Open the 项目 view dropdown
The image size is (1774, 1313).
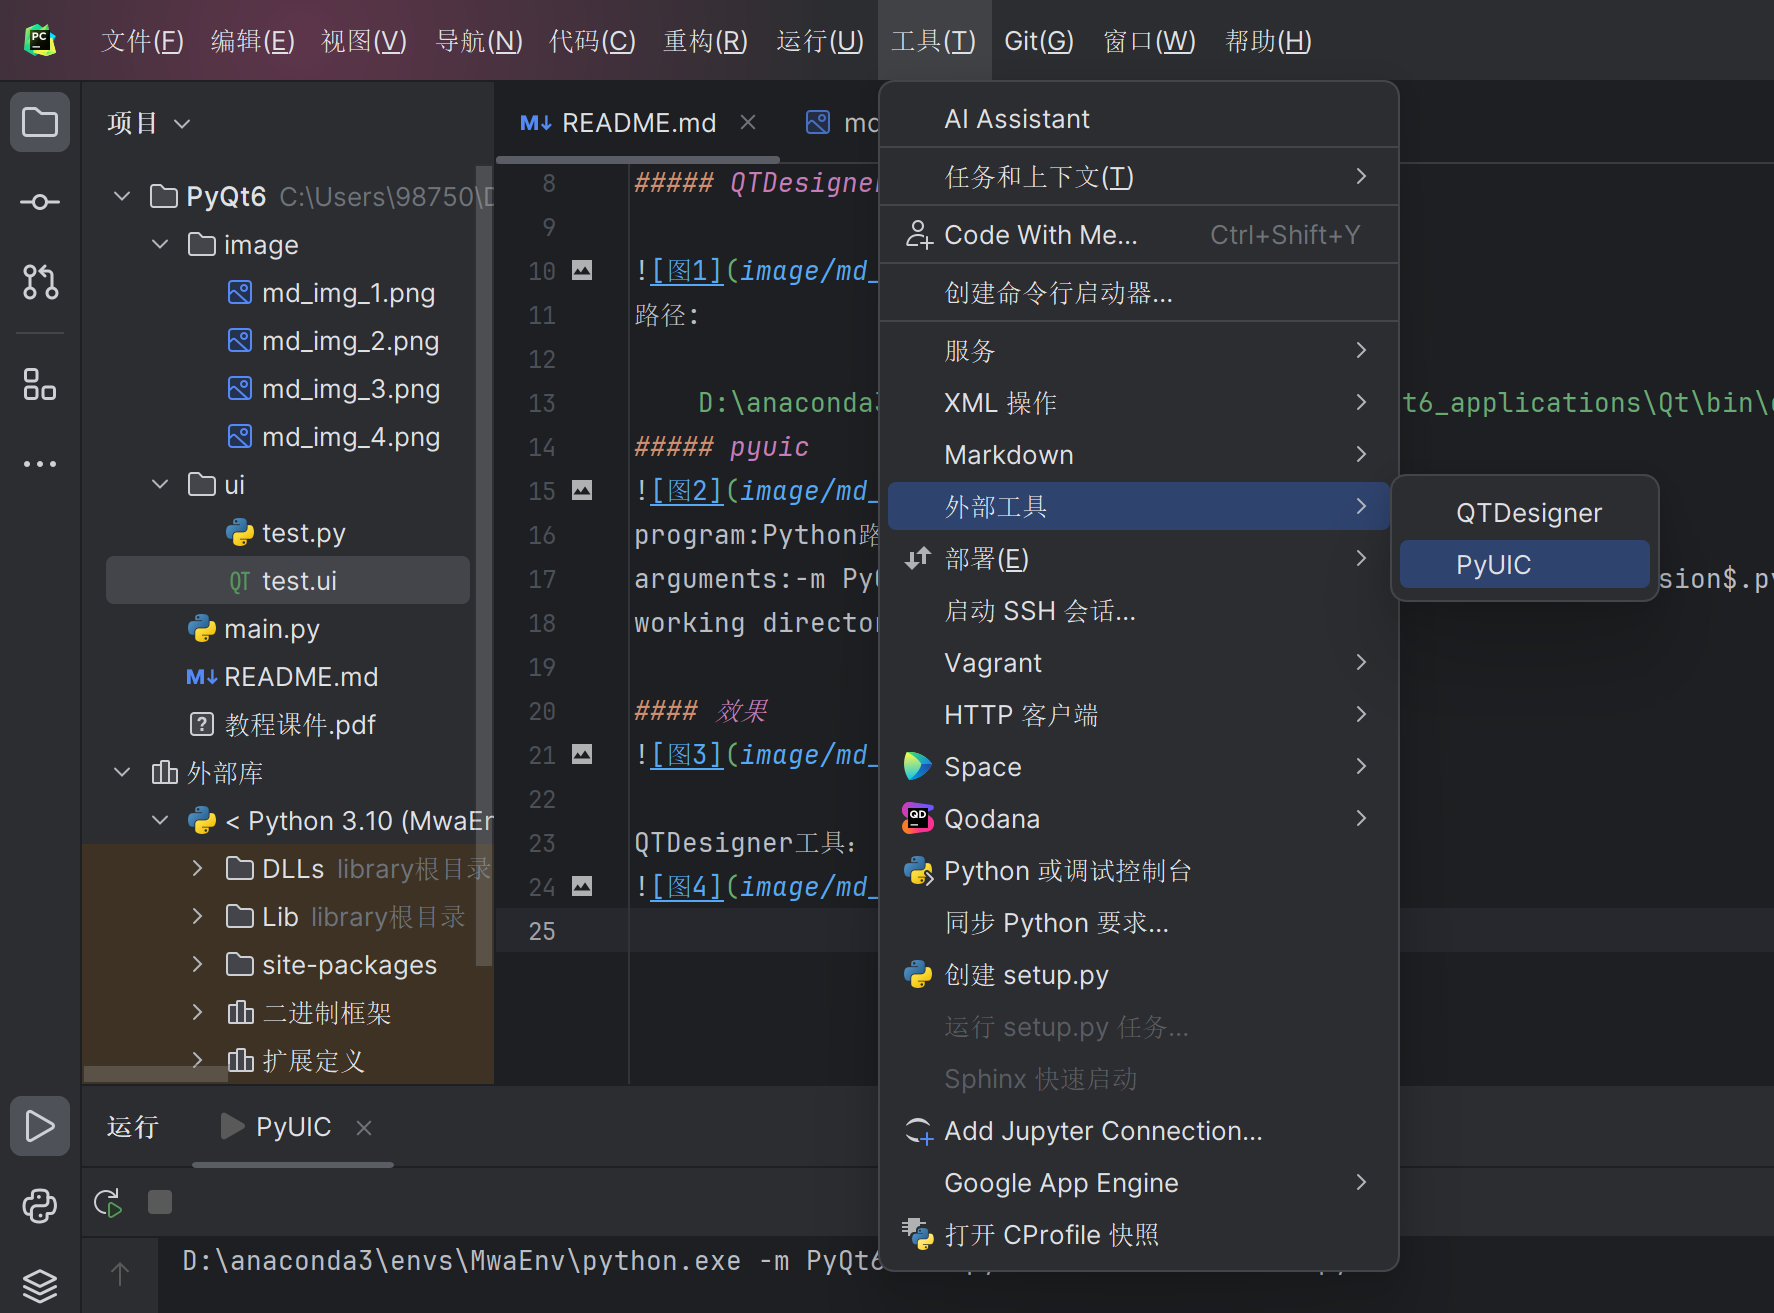pos(149,123)
